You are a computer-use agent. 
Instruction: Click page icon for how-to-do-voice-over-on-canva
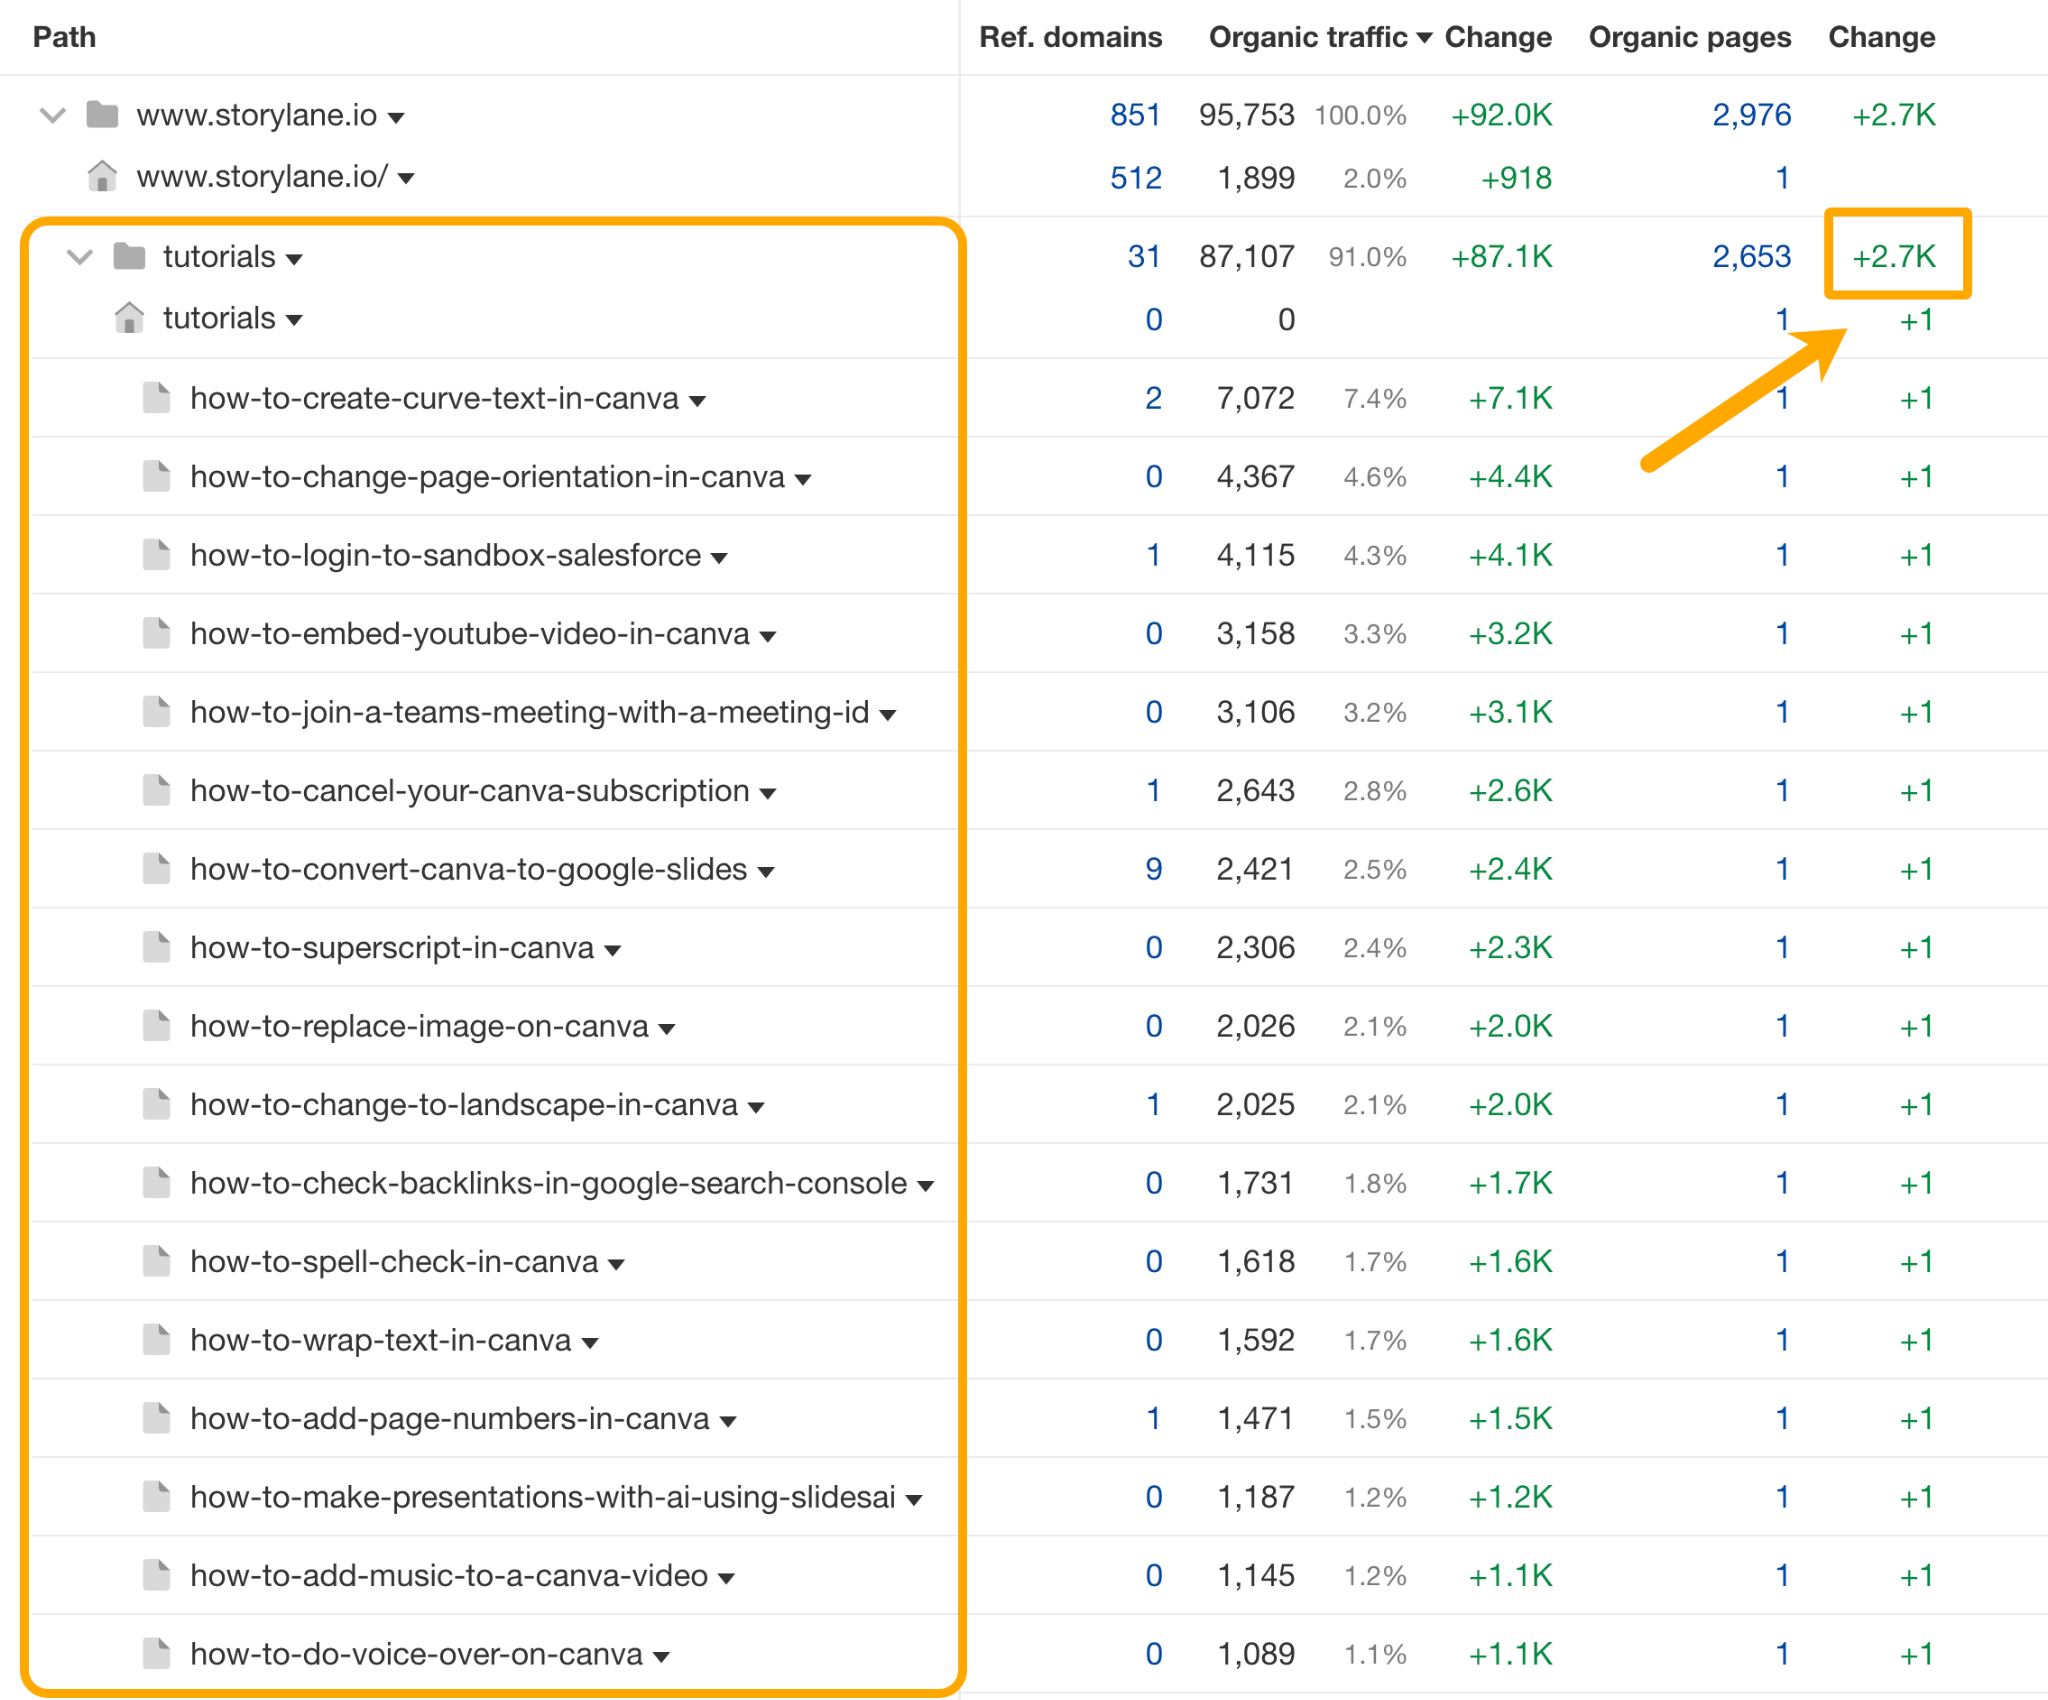(156, 1653)
